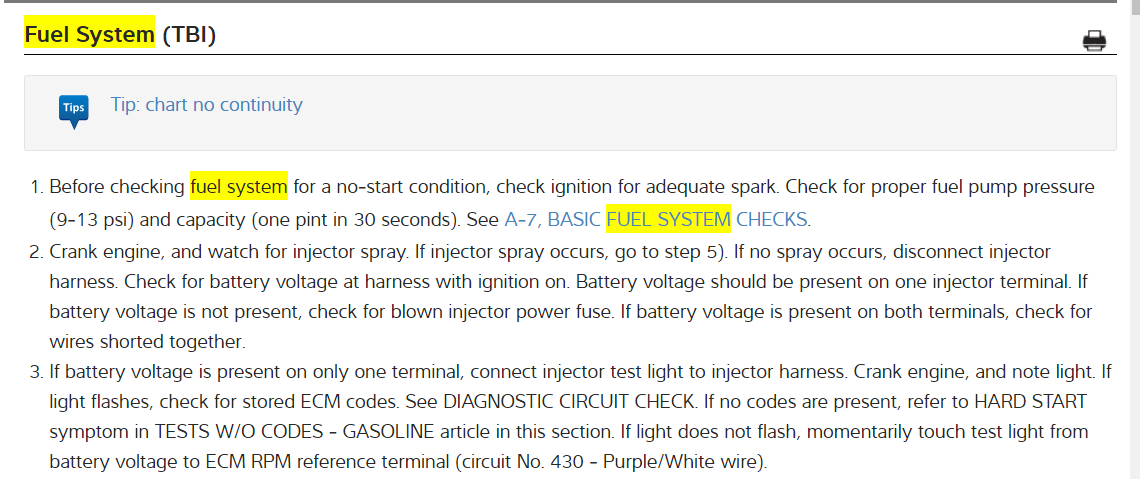Screen dimensions: 1140x479
Task: Click the word 'CHECKS.' ending the blue link
Action: tap(773, 219)
